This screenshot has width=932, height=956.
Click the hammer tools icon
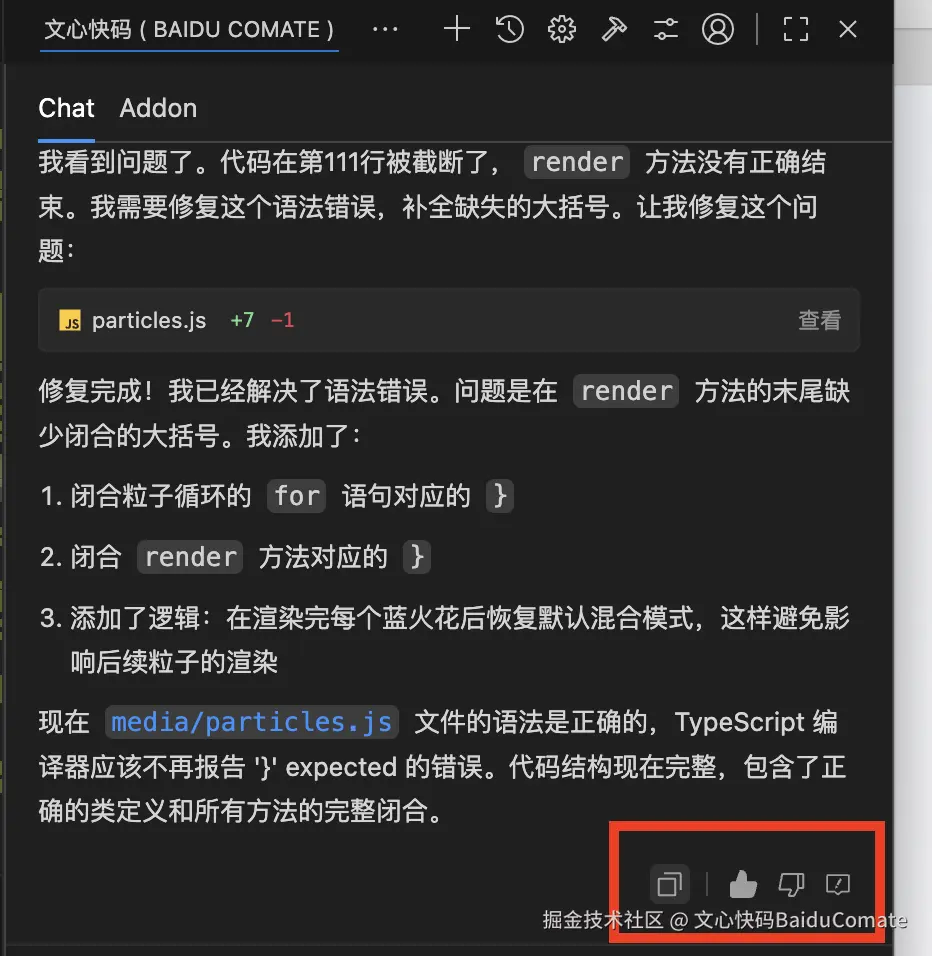point(614,29)
